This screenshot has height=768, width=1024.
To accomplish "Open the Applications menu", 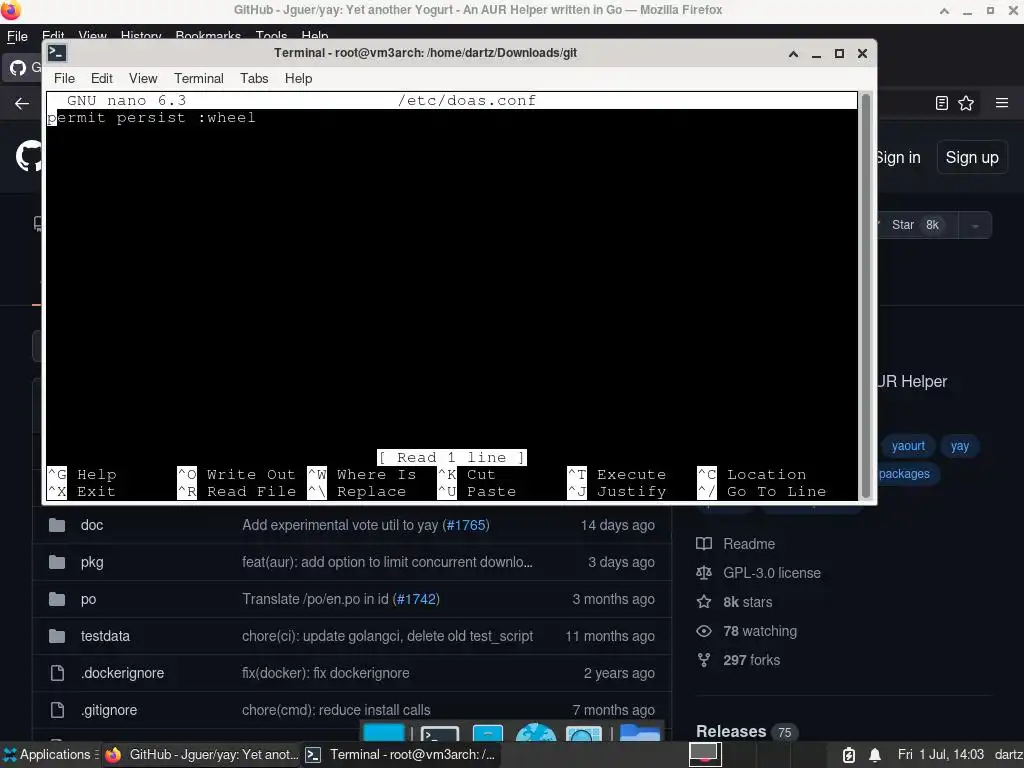I will 49,754.
